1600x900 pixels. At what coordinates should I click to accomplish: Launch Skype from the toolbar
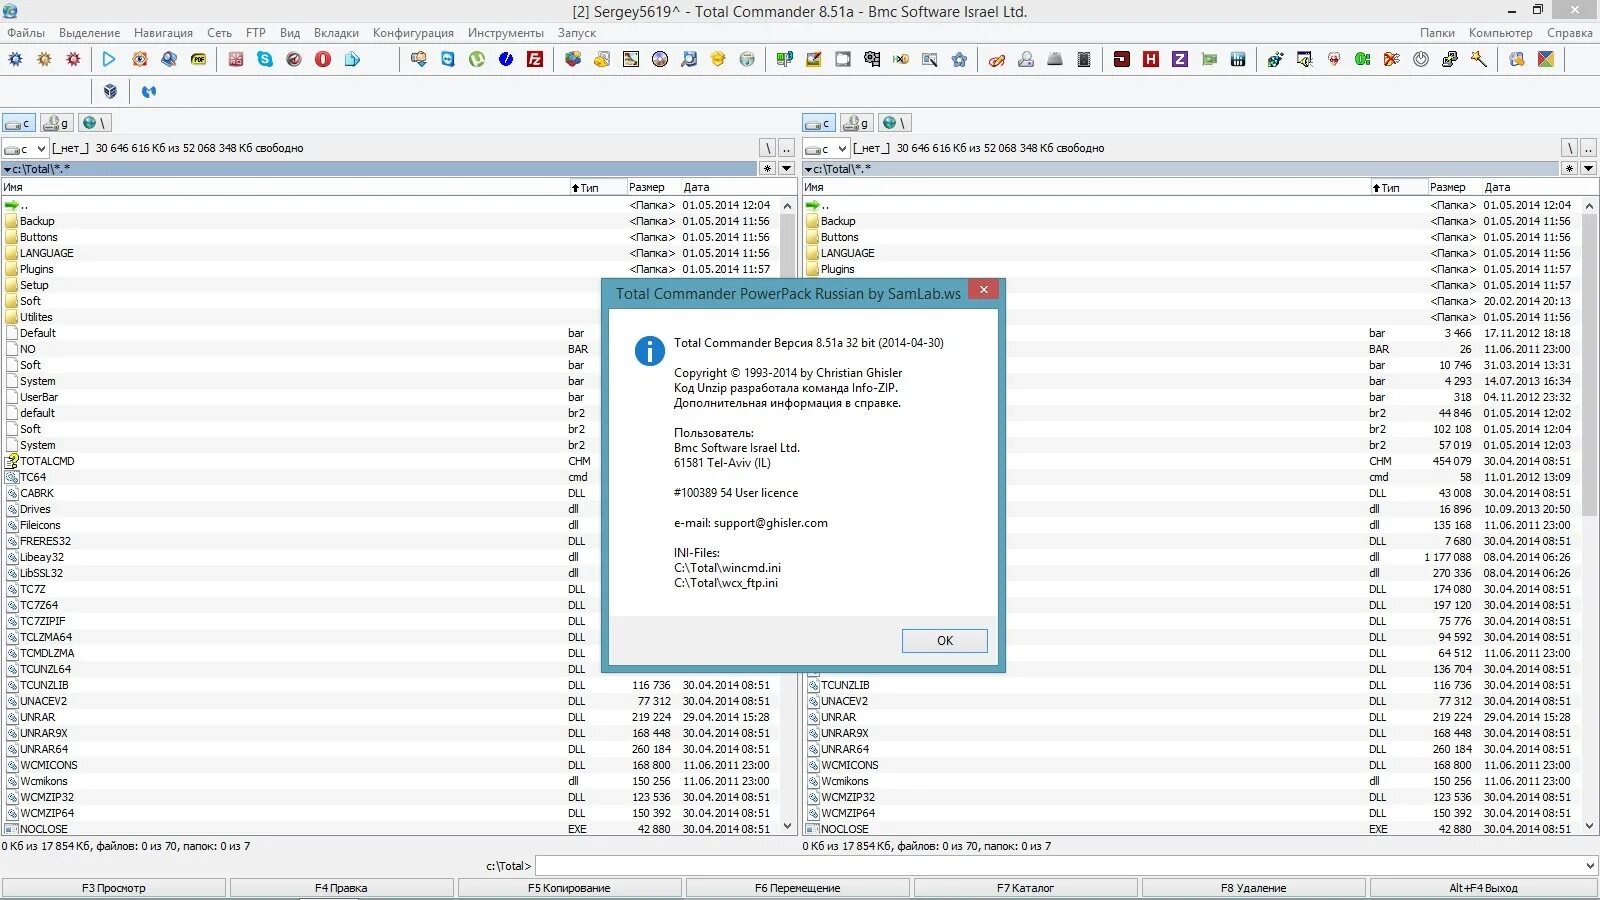[265, 60]
